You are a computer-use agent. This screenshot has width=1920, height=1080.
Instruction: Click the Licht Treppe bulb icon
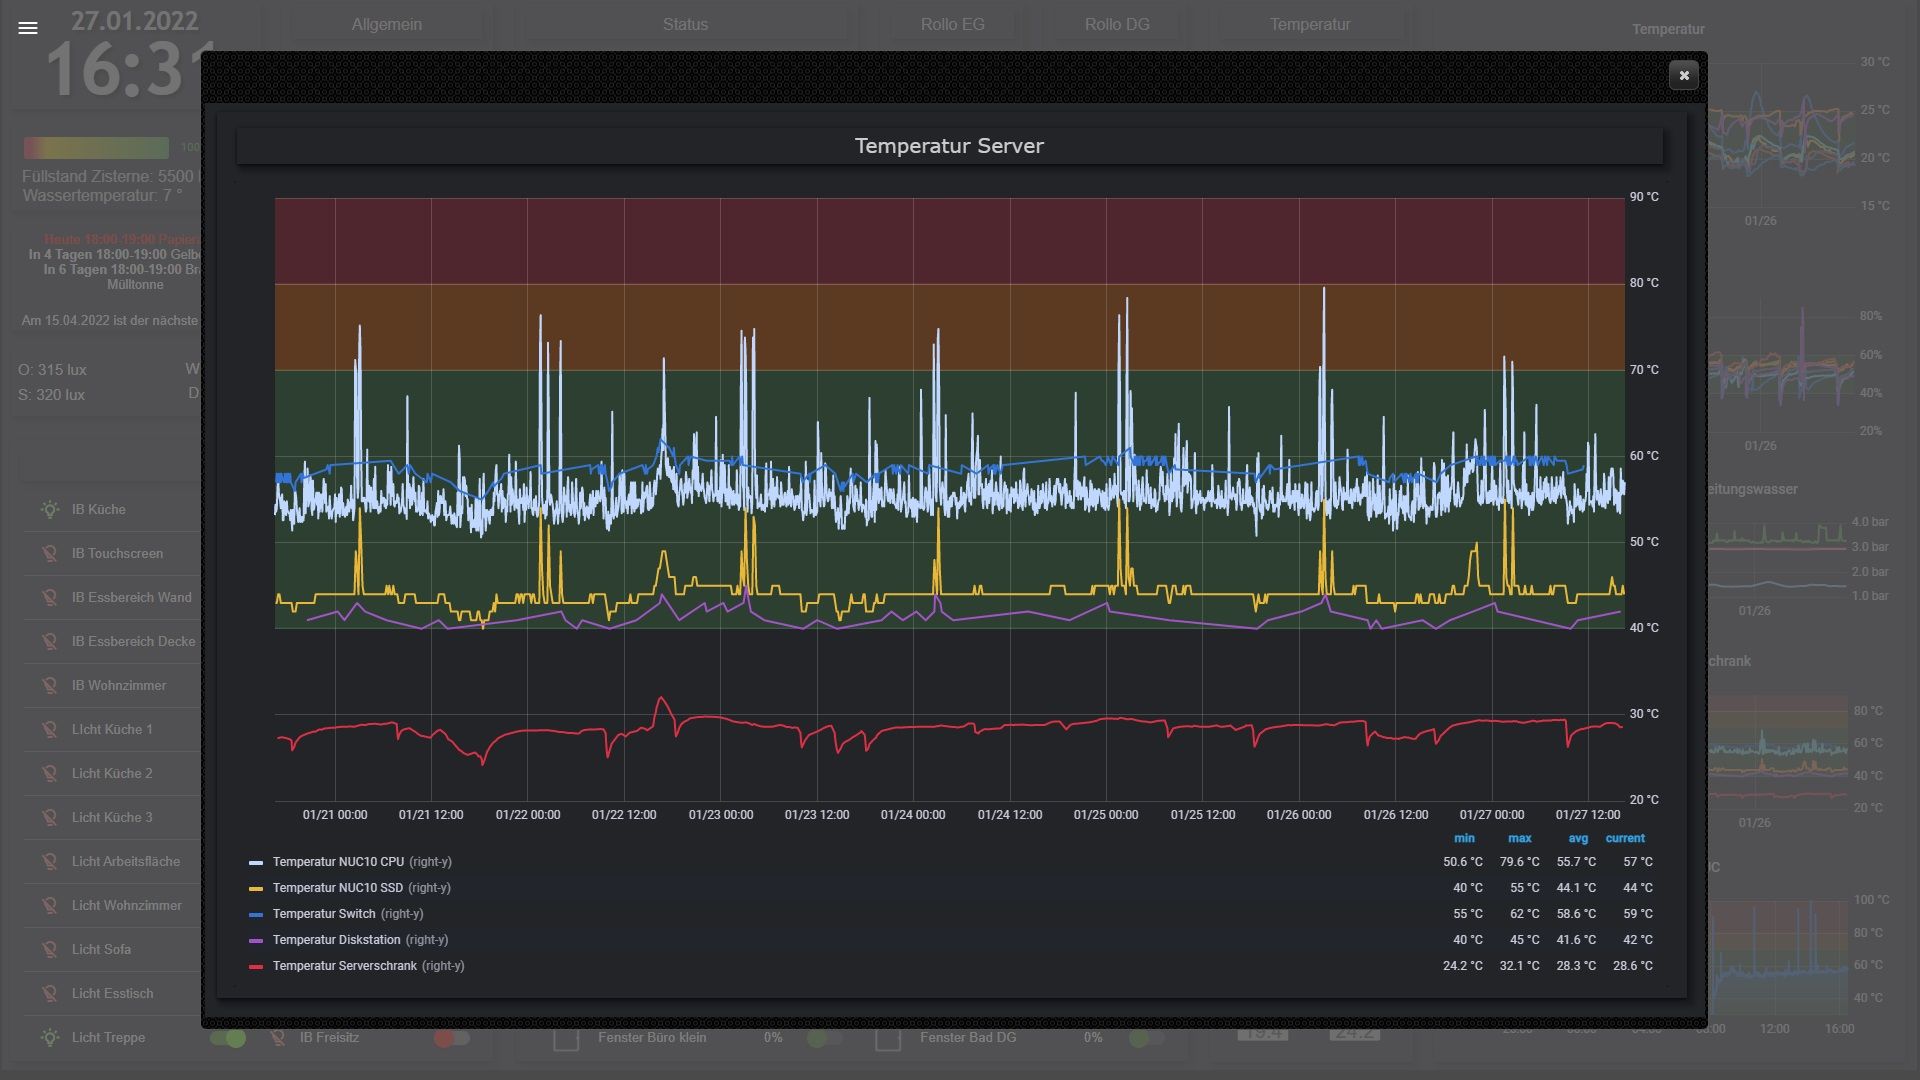coord(49,1037)
